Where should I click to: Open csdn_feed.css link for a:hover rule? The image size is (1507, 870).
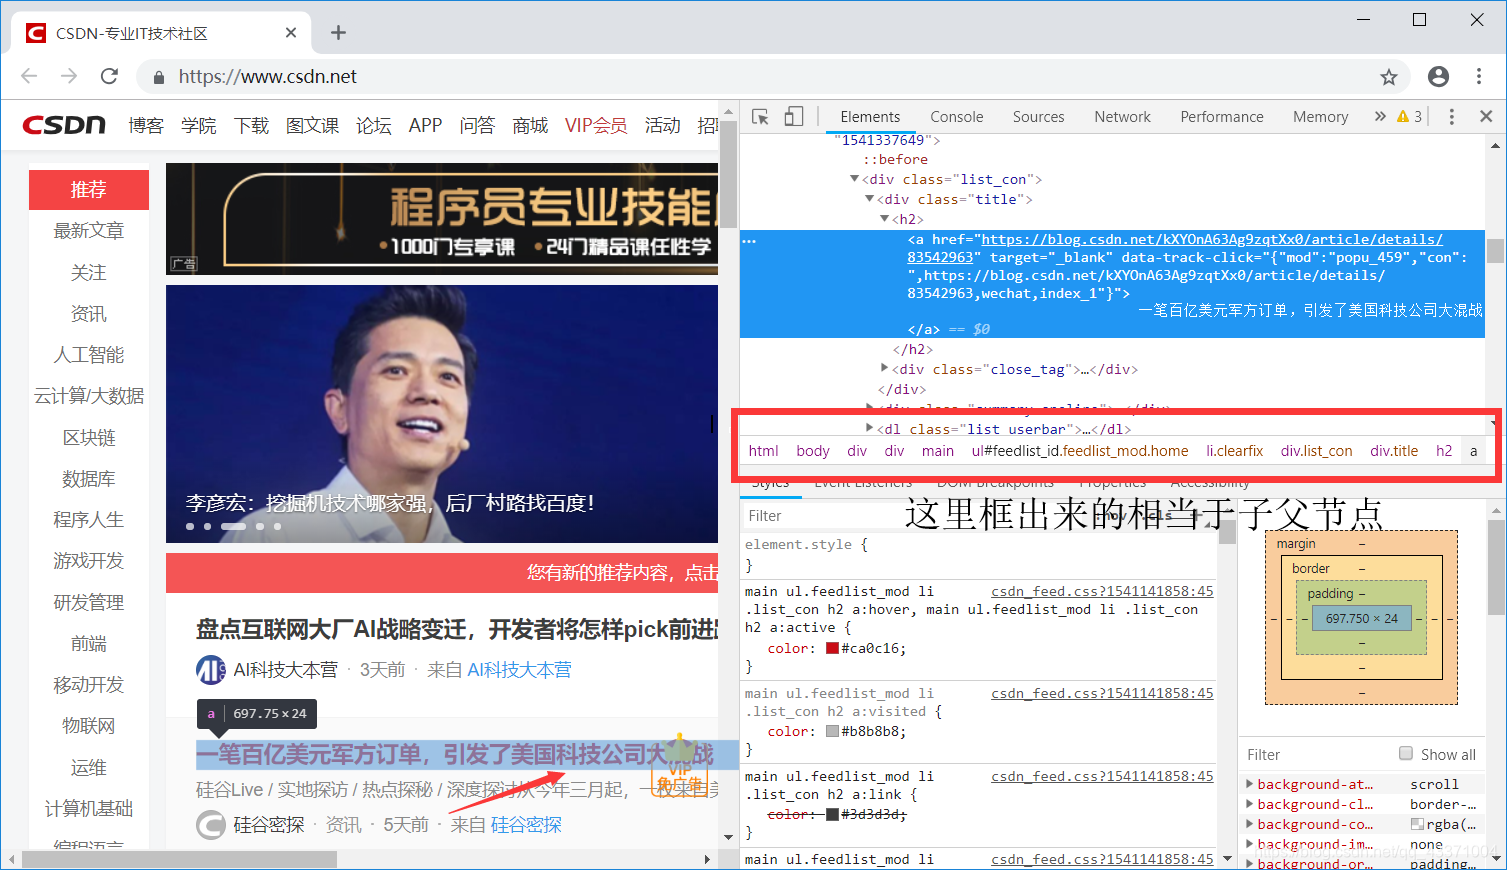click(1102, 591)
